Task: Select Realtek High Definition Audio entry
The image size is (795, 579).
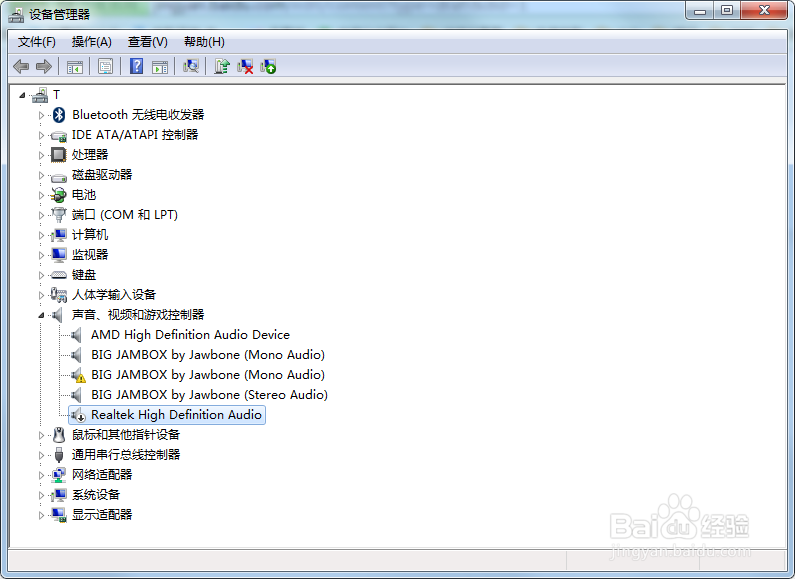Action: [176, 415]
